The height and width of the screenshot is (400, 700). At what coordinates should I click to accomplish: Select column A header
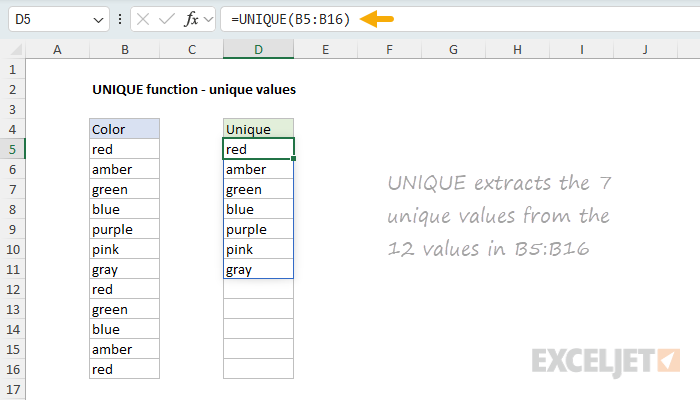[x=57, y=50]
